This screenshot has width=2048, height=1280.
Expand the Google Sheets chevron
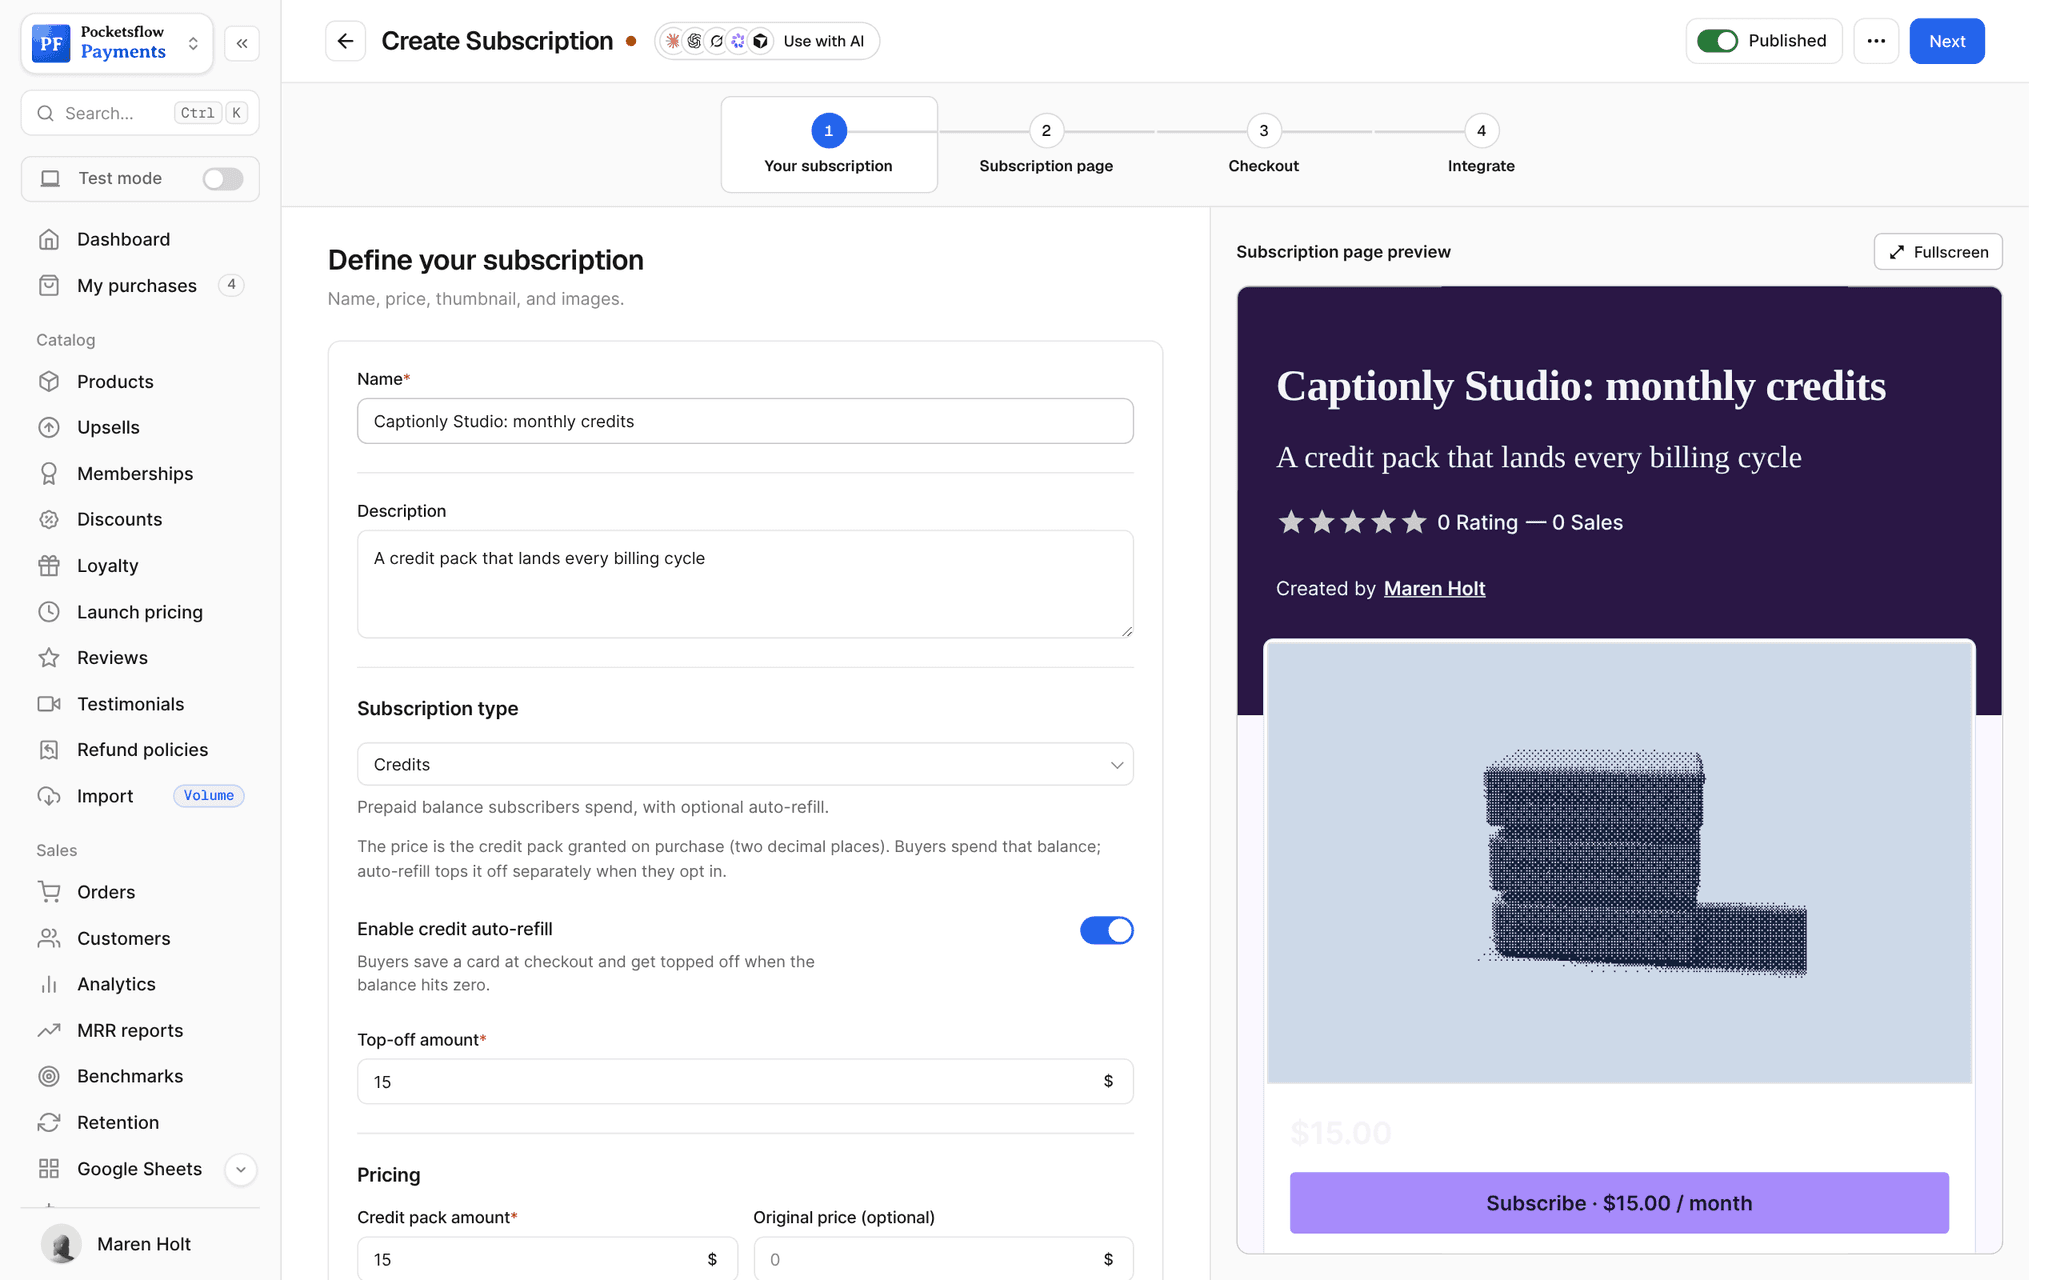[240, 1169]
